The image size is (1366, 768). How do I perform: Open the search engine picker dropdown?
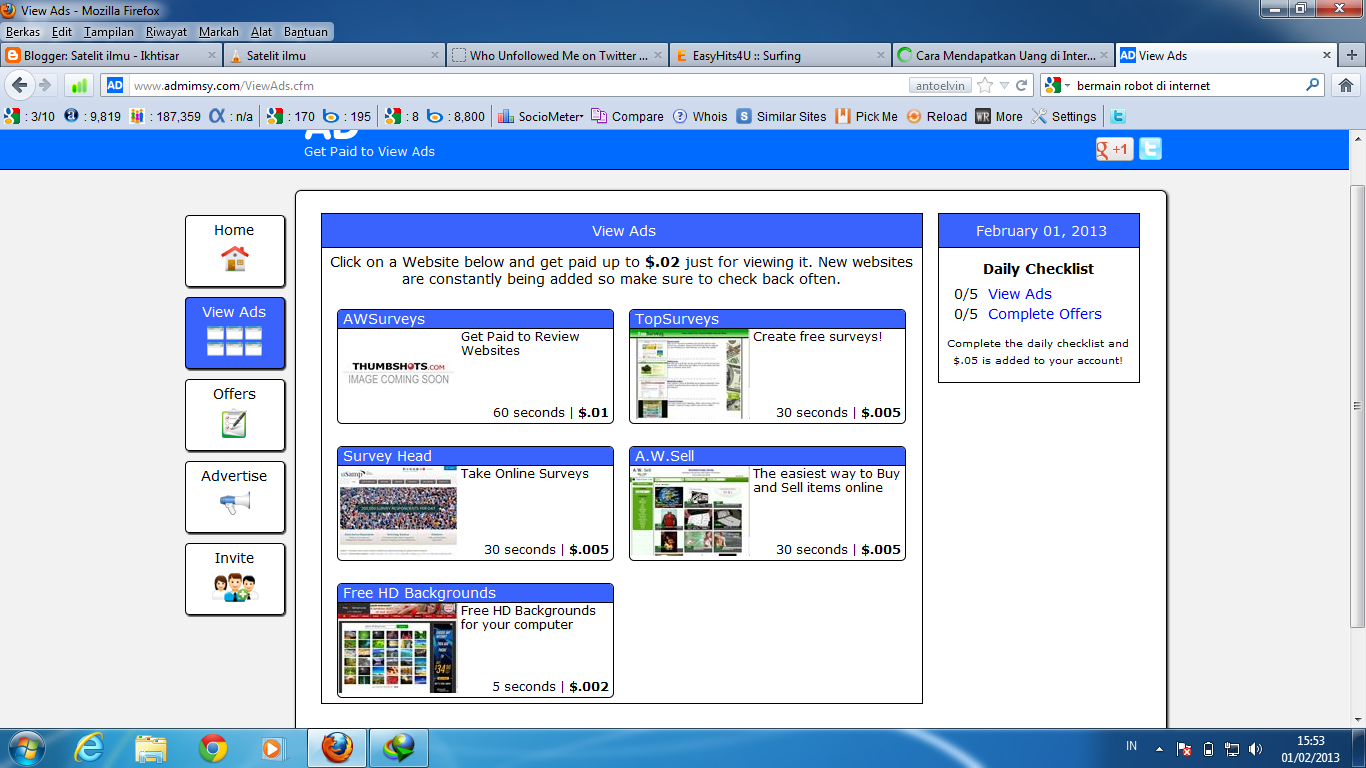click(1065, 85)
